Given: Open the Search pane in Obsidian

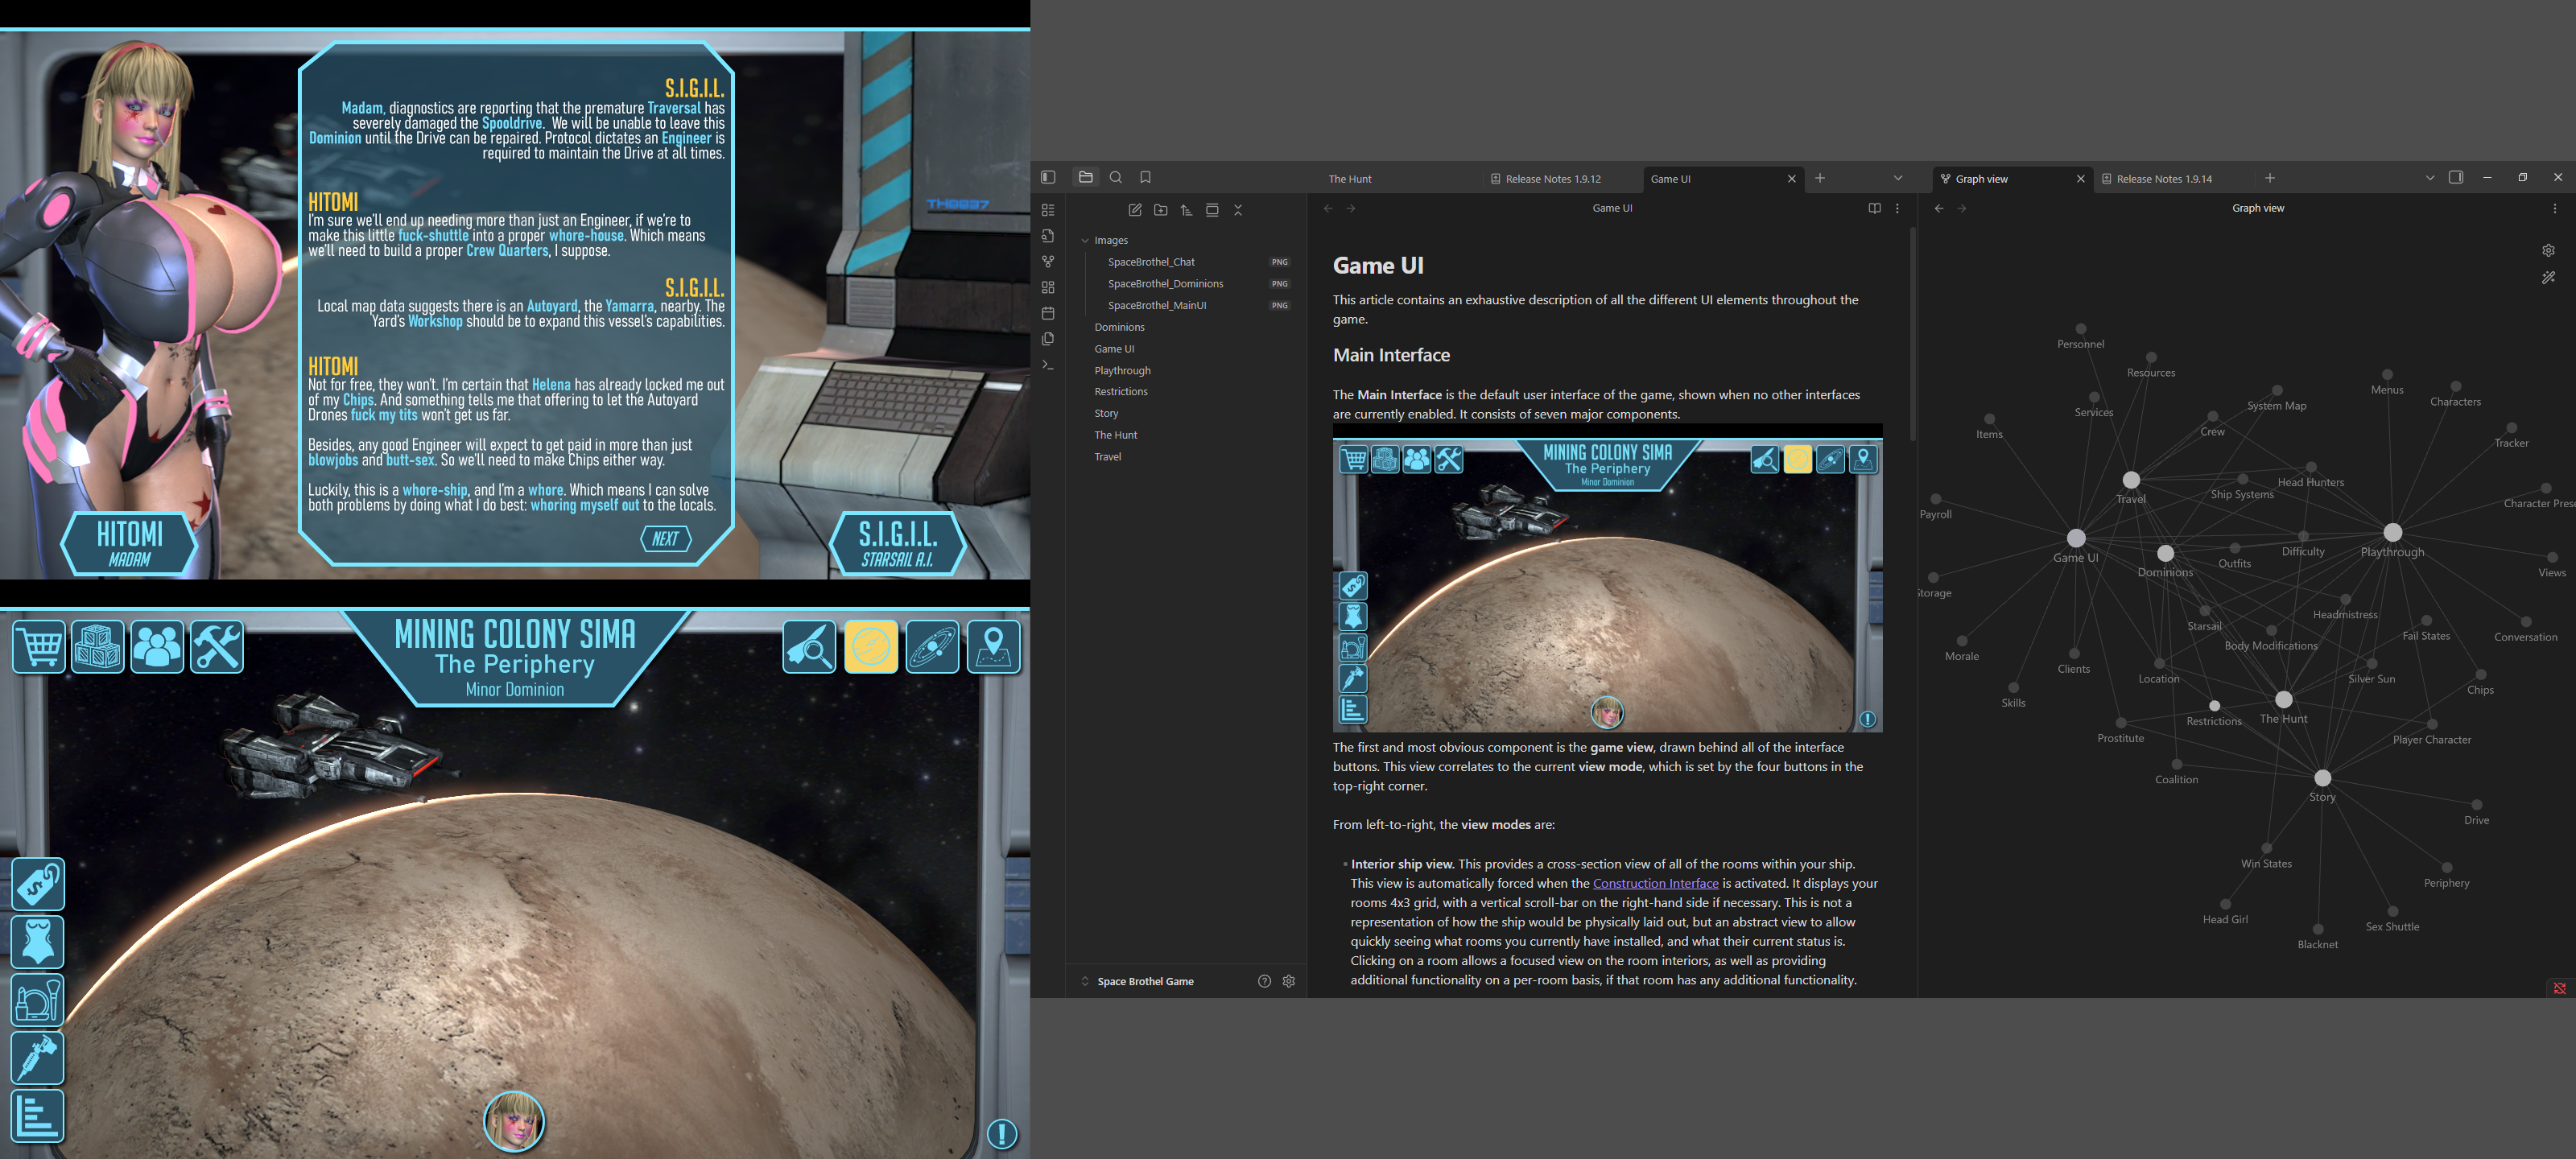Looking at the screenshot, I should click(1116, 177).
